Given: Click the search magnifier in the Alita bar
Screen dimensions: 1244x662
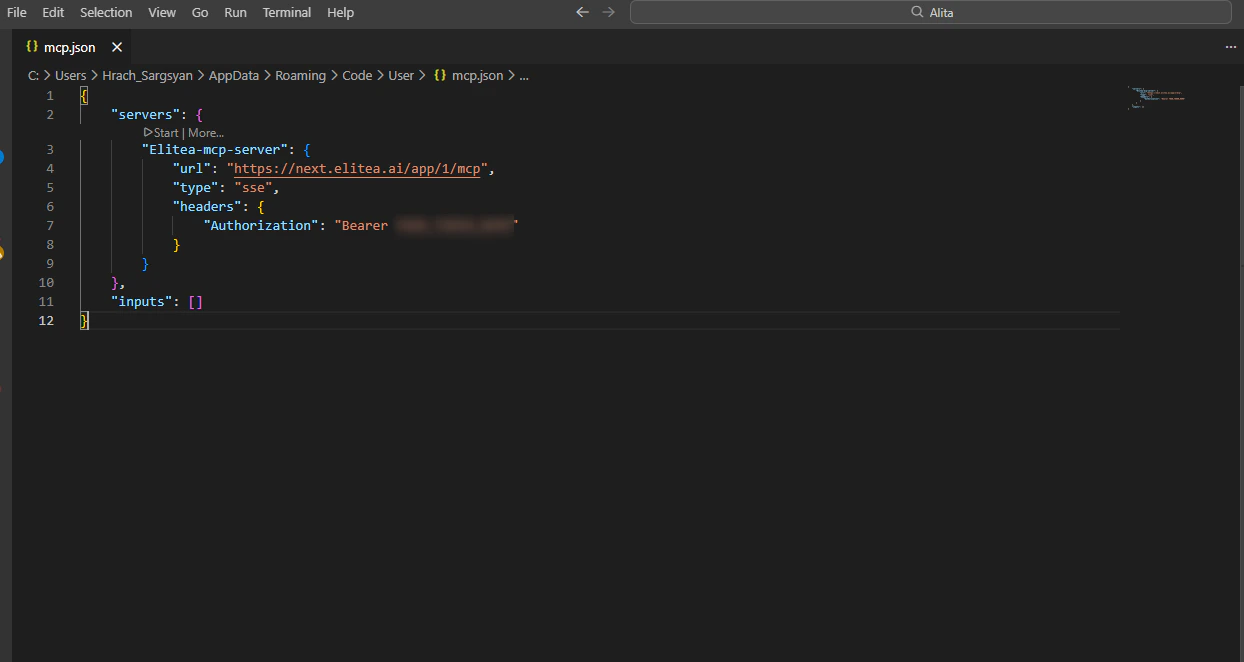Looking at the screenshot, I should 916,11.
